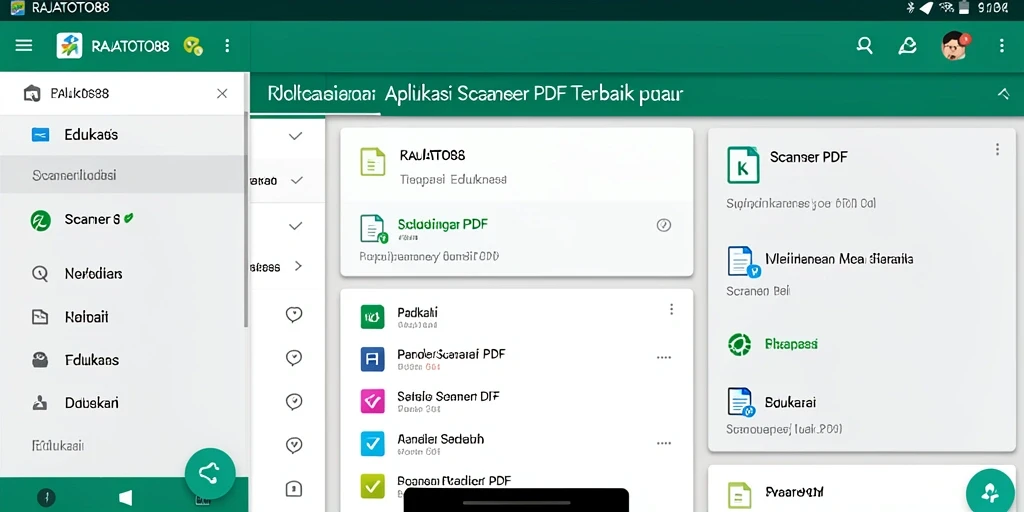This screenshot has height=512, width=1024.
Task: Toggle the circular check next to Sateie Scanen
Action: click(x=294, y=402)
